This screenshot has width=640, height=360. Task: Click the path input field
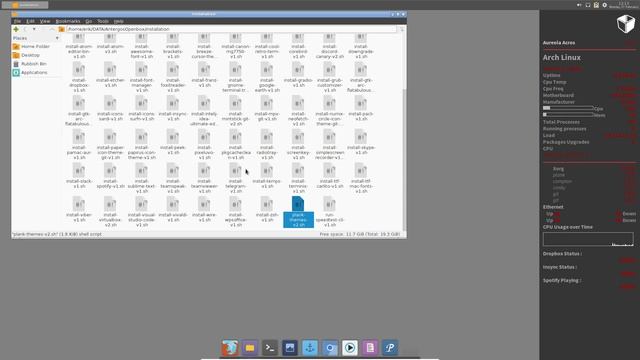[231, 29]
